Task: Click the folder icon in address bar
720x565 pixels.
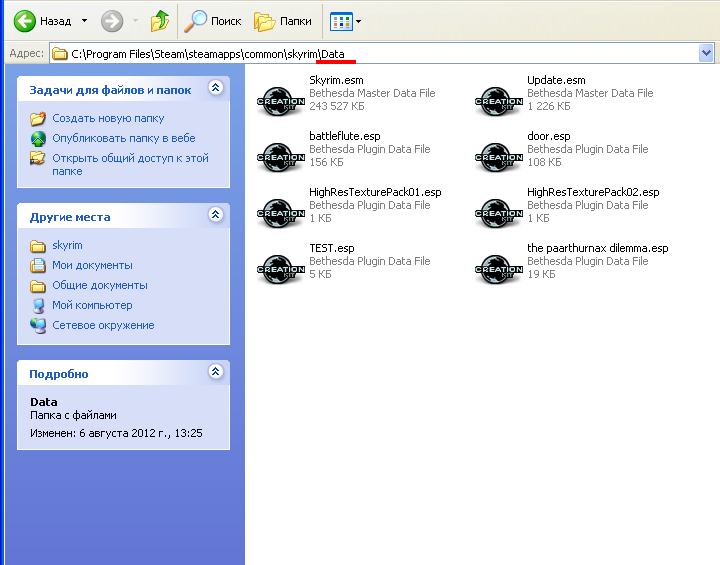Action: [59, 54]
